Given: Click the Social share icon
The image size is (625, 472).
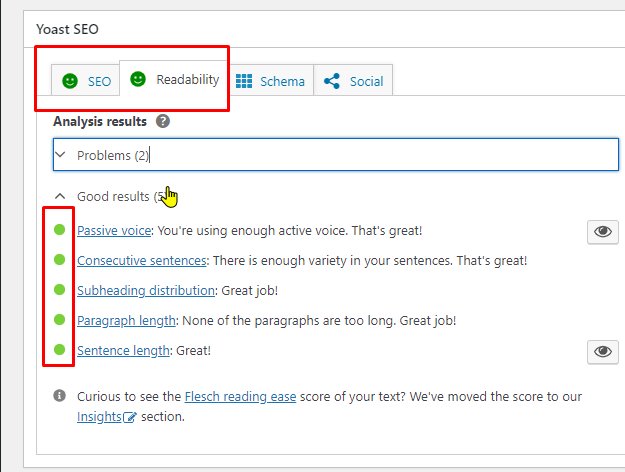Looking at the screenshot, I should [x=332, y=81].
